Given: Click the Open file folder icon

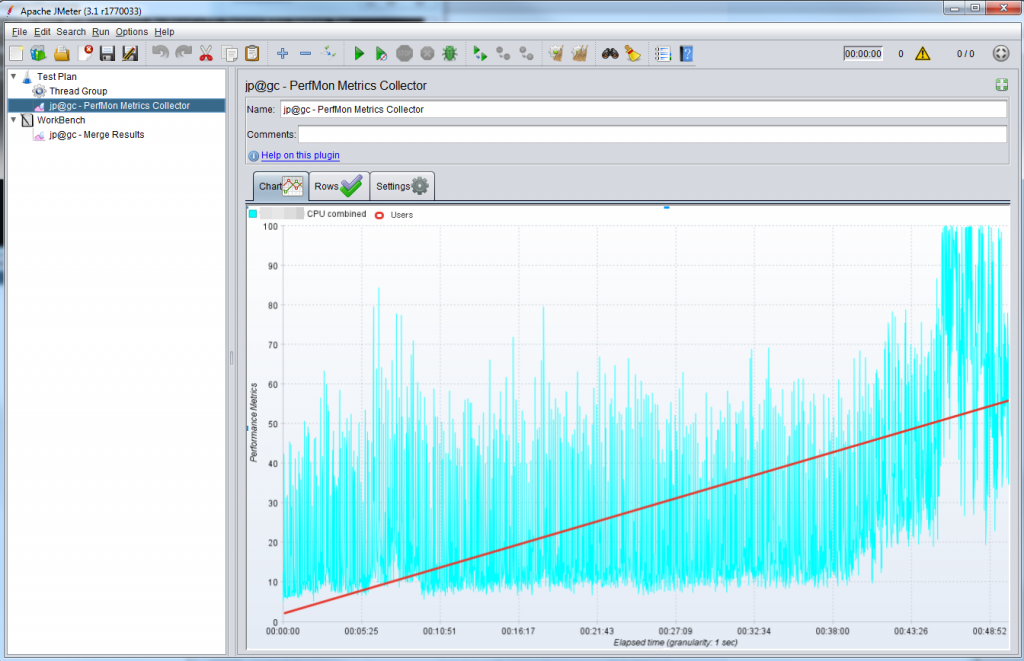Looking at the screenshot, I should [x=61, y=54].
